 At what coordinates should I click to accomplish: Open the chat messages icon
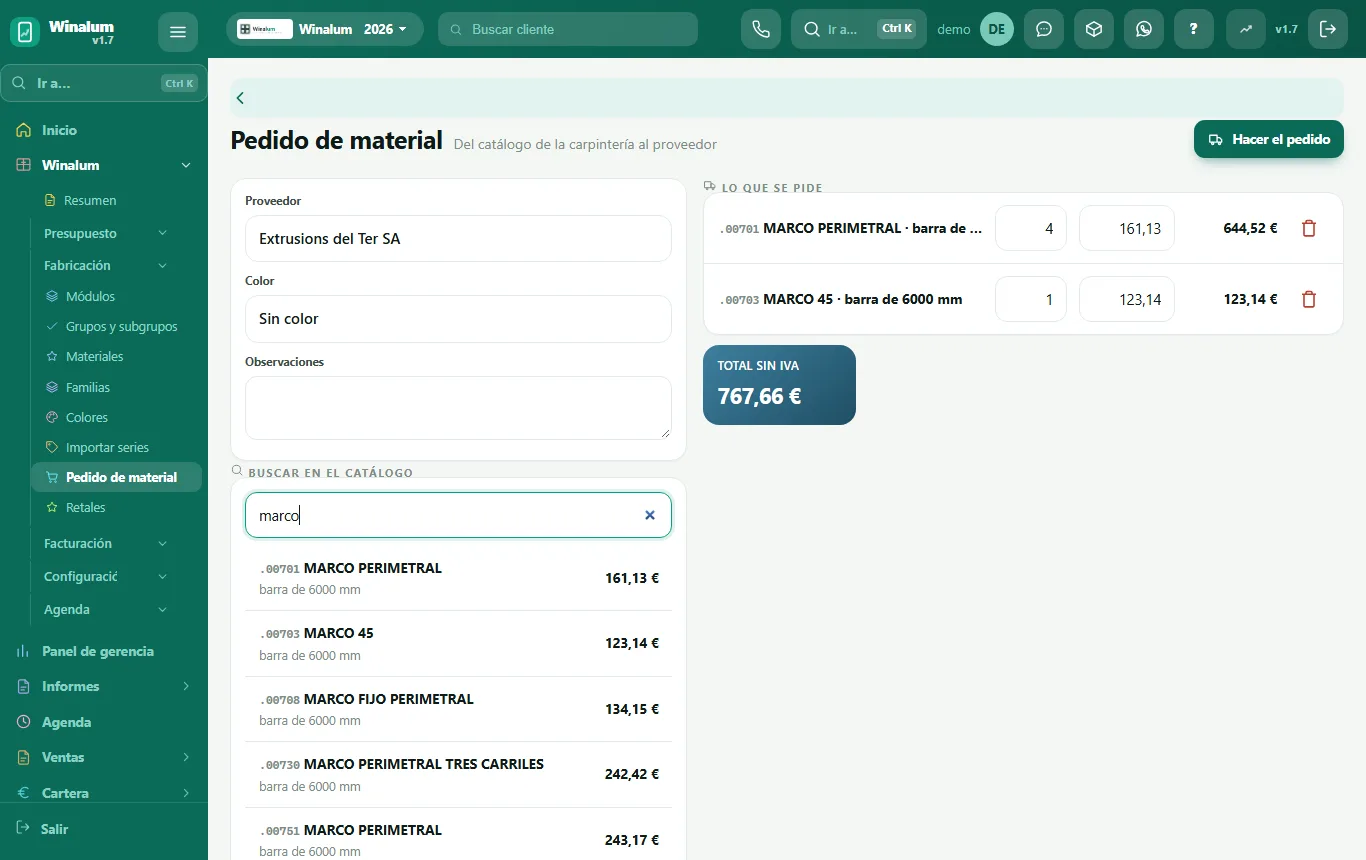click(1044, 29)
